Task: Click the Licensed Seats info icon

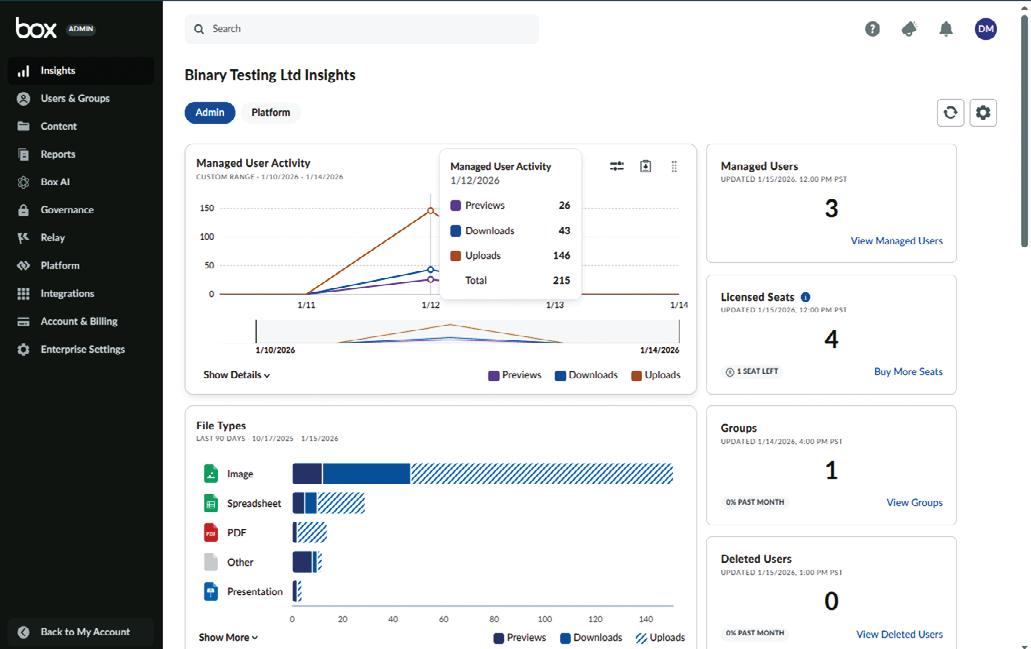Action: (x=805, y=297)
